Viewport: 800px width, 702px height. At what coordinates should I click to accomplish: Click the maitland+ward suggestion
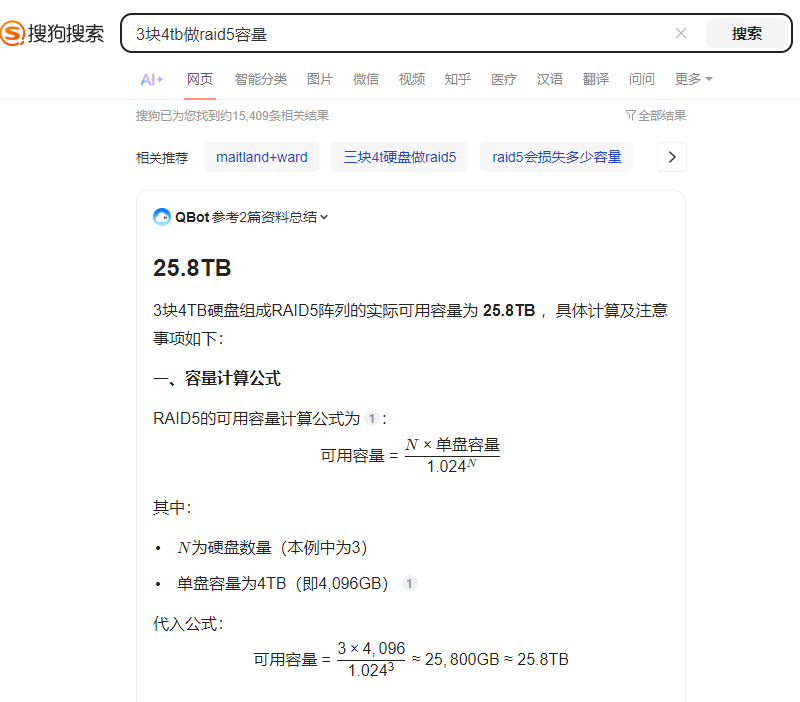(x=261, y=157)
